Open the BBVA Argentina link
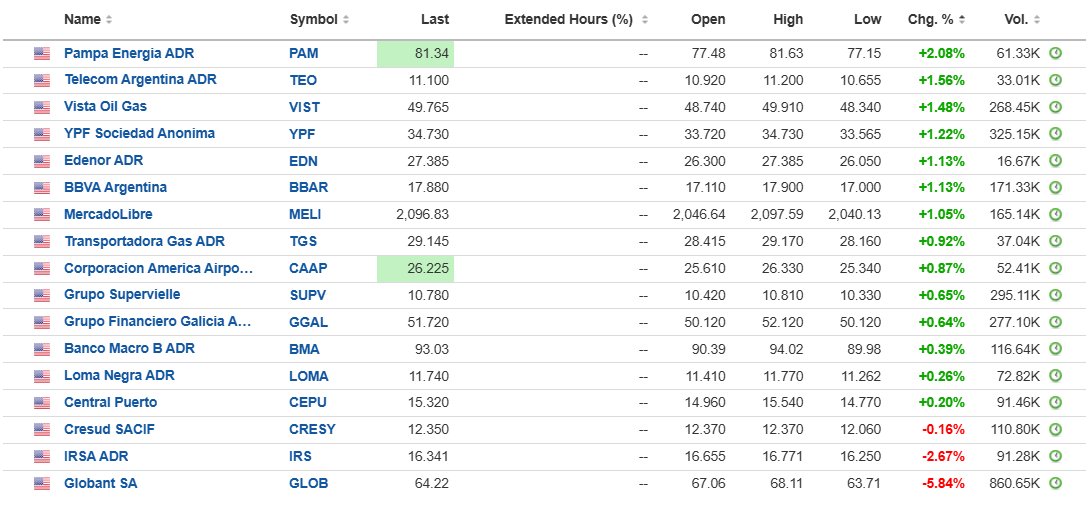Screen dimensions: 1089x505 115,188
